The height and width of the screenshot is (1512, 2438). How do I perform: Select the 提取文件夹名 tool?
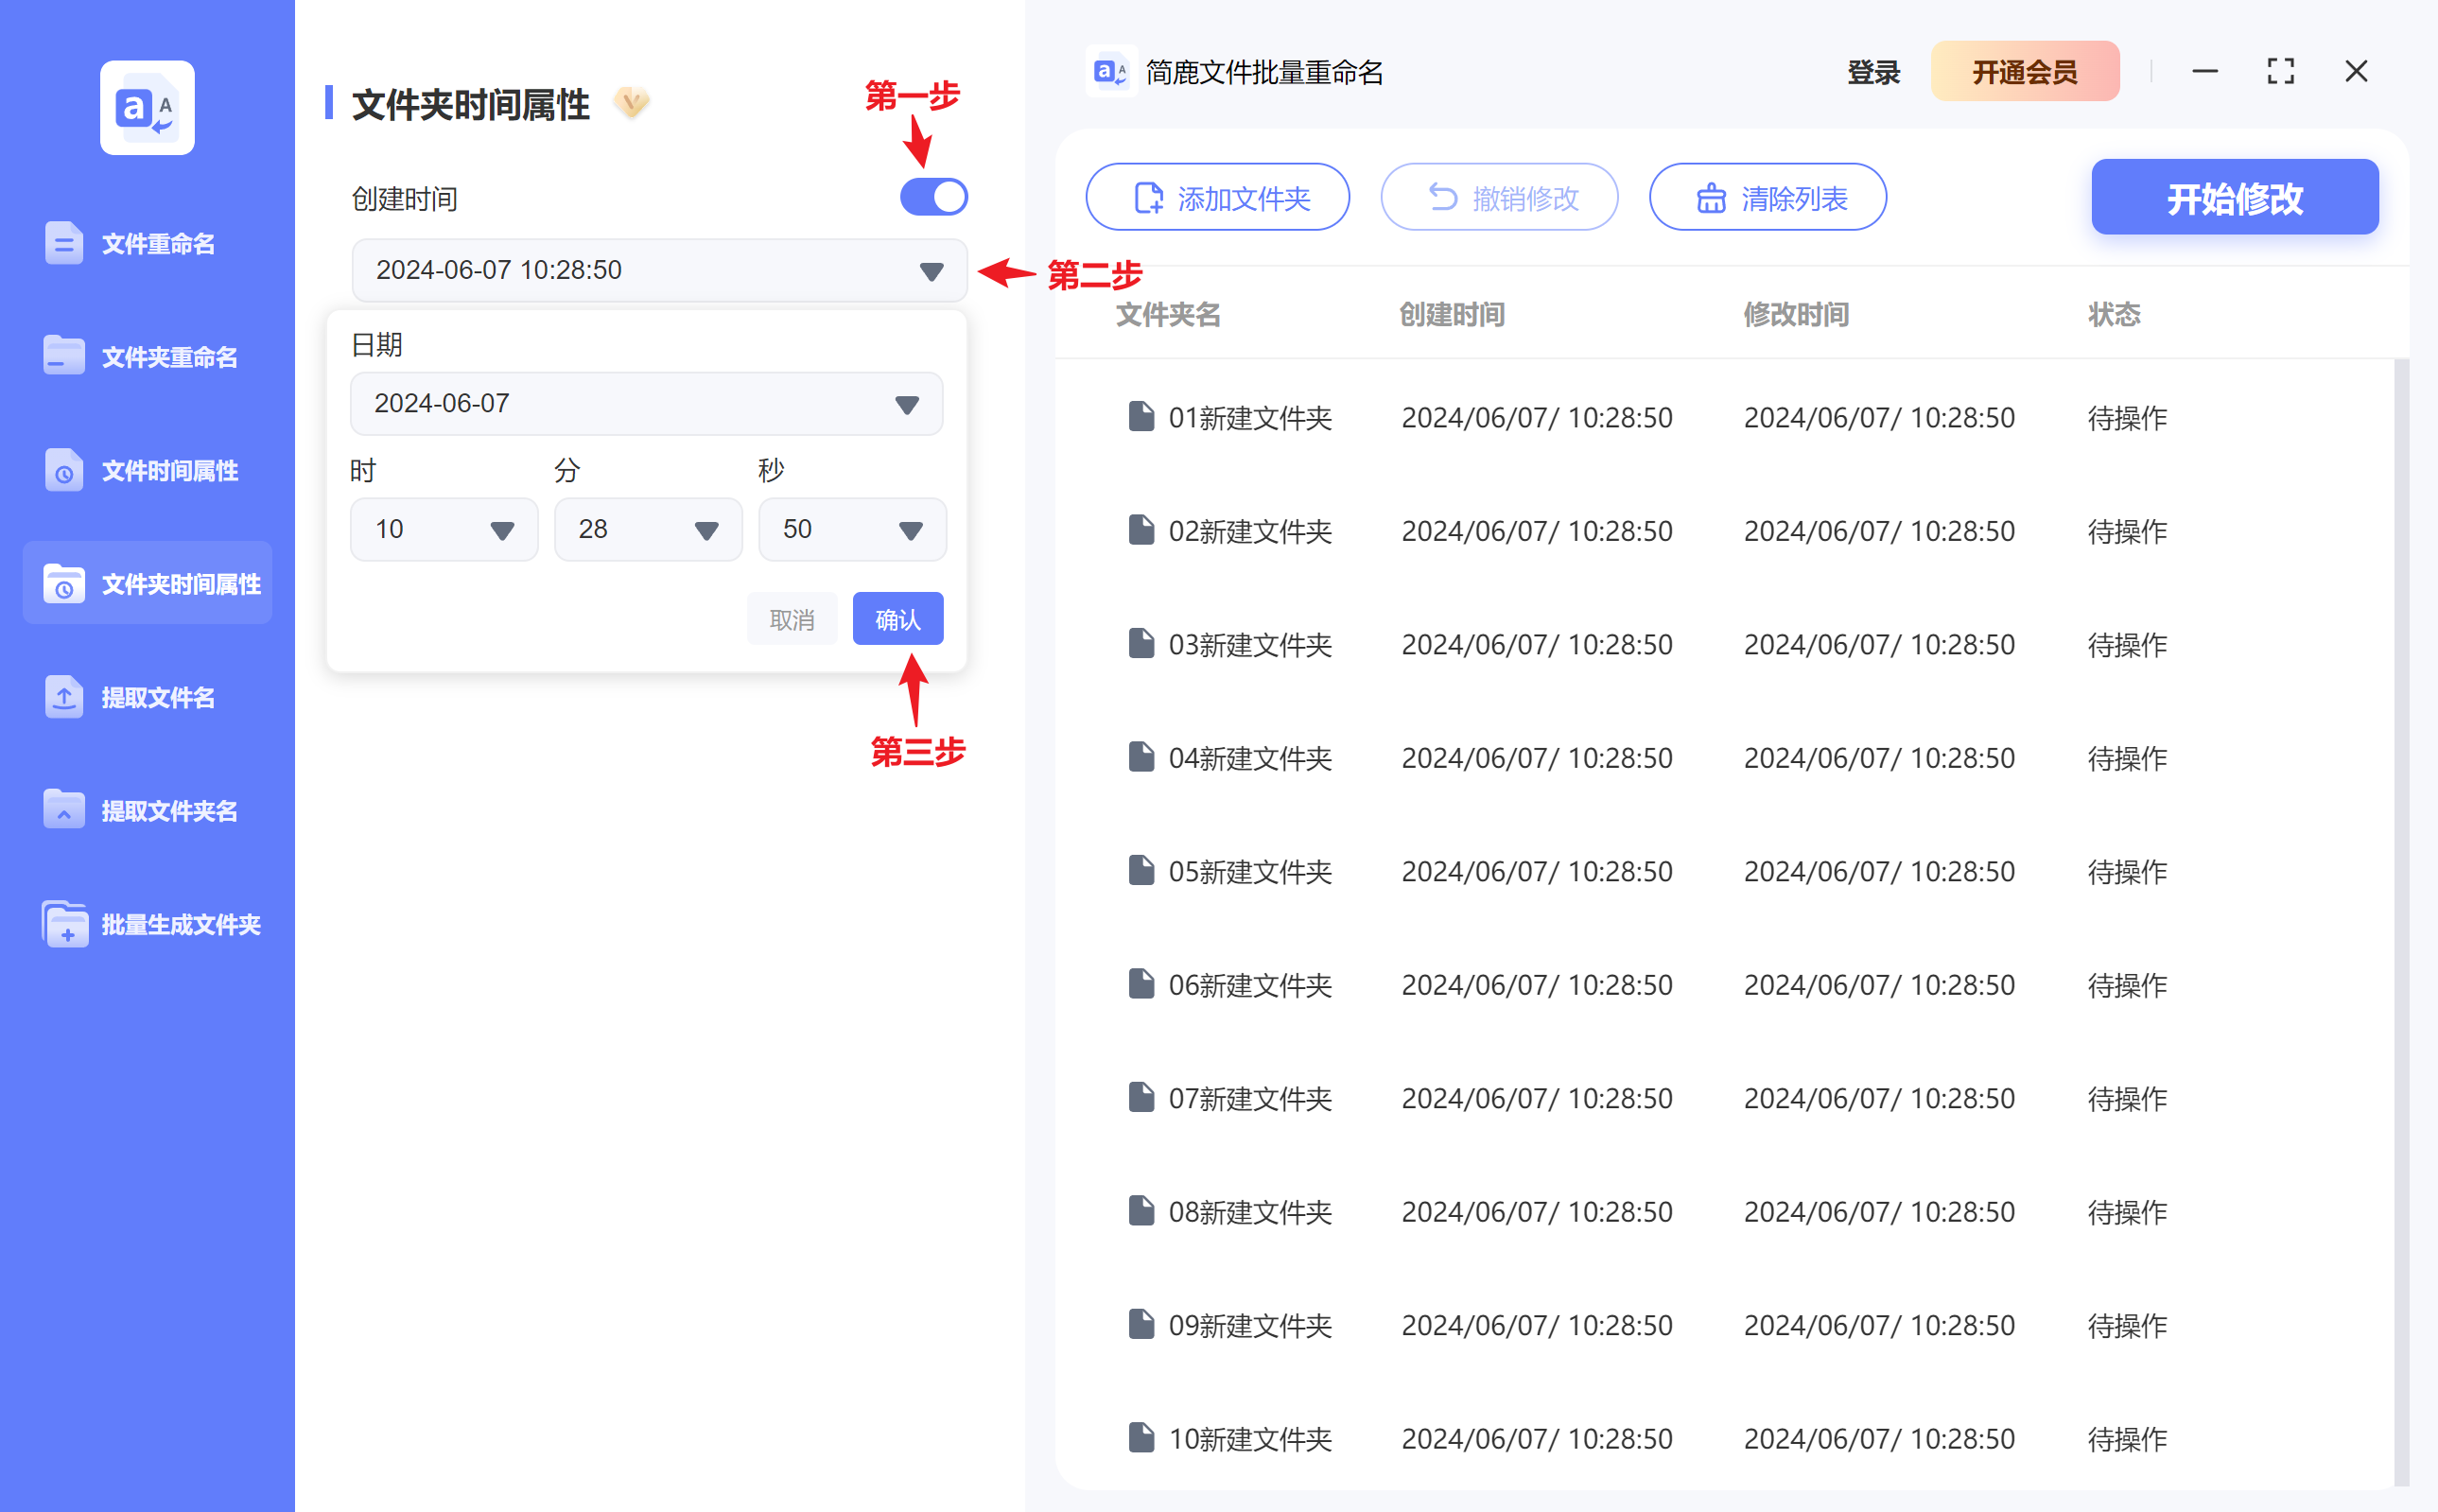click(x=168, y=811)
